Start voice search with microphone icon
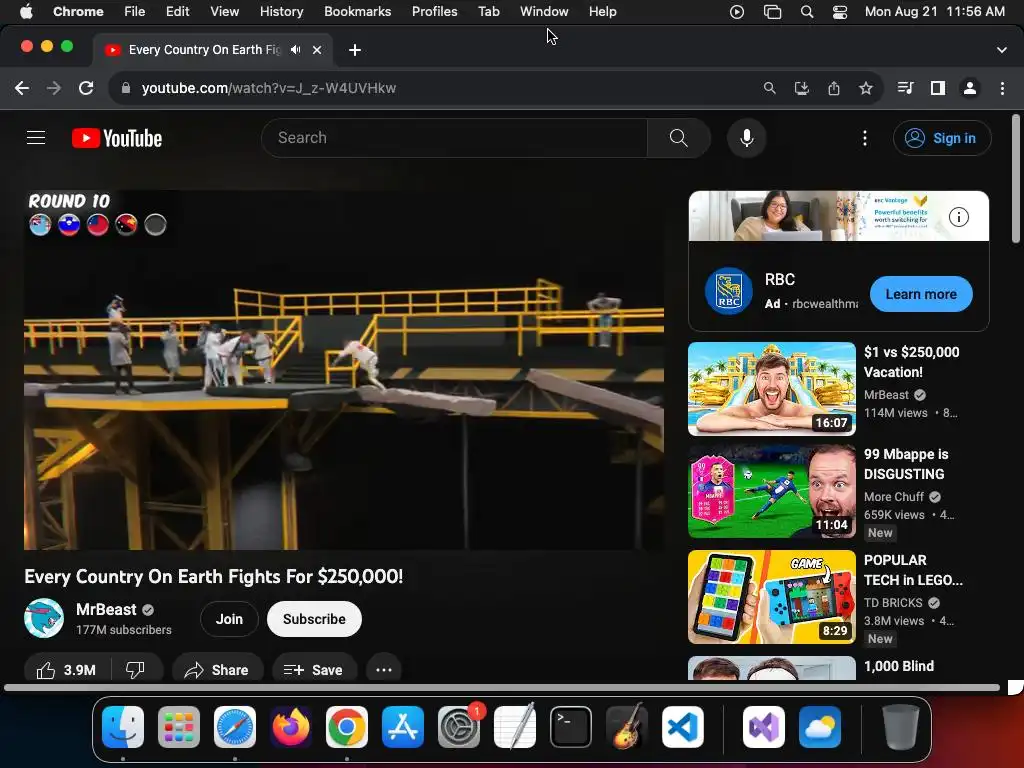The height and width of the screenshot is (768, 1024). coord(746,138)
